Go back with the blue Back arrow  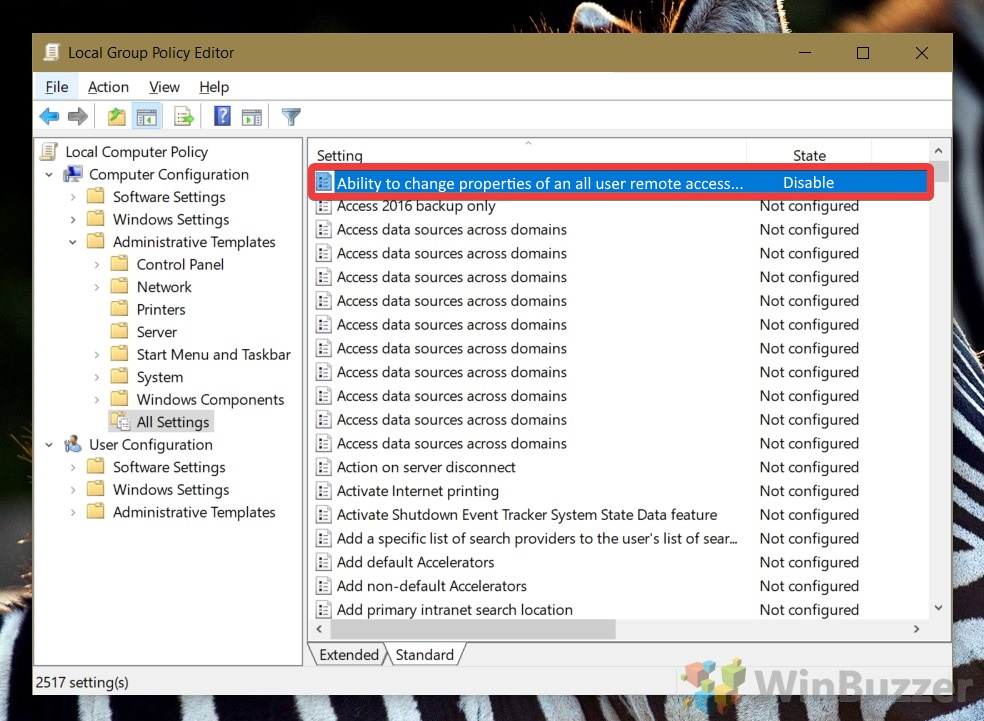[x=49, y=116]
